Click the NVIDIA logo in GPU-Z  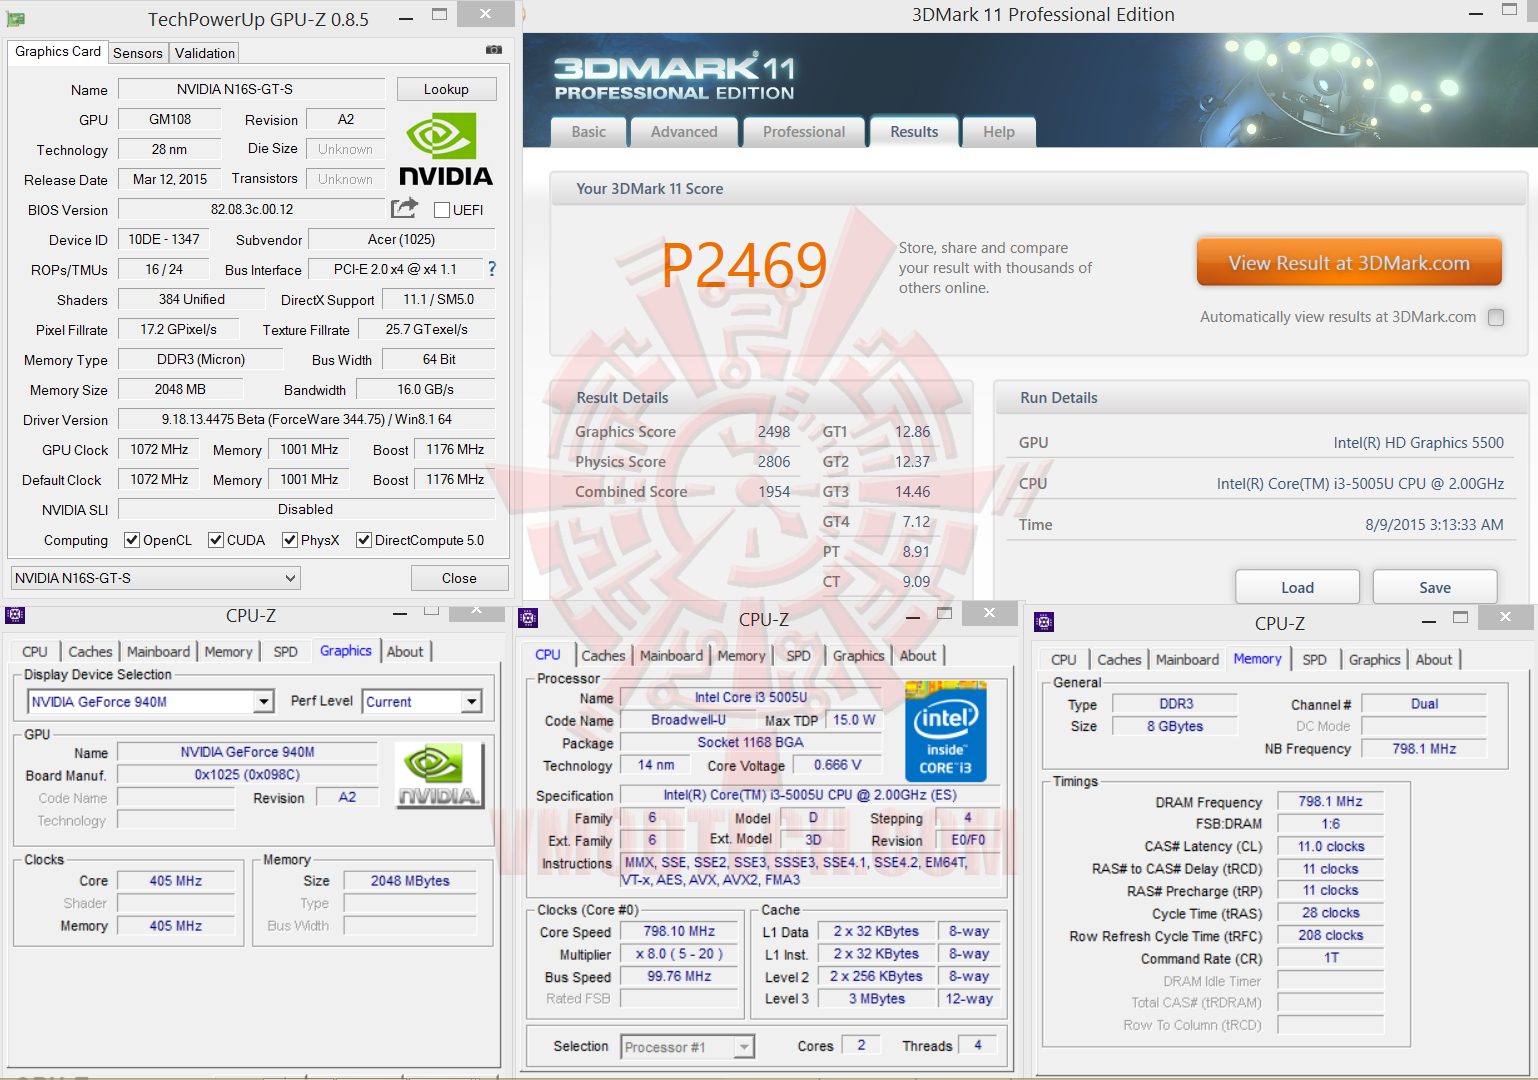[446, 149]
